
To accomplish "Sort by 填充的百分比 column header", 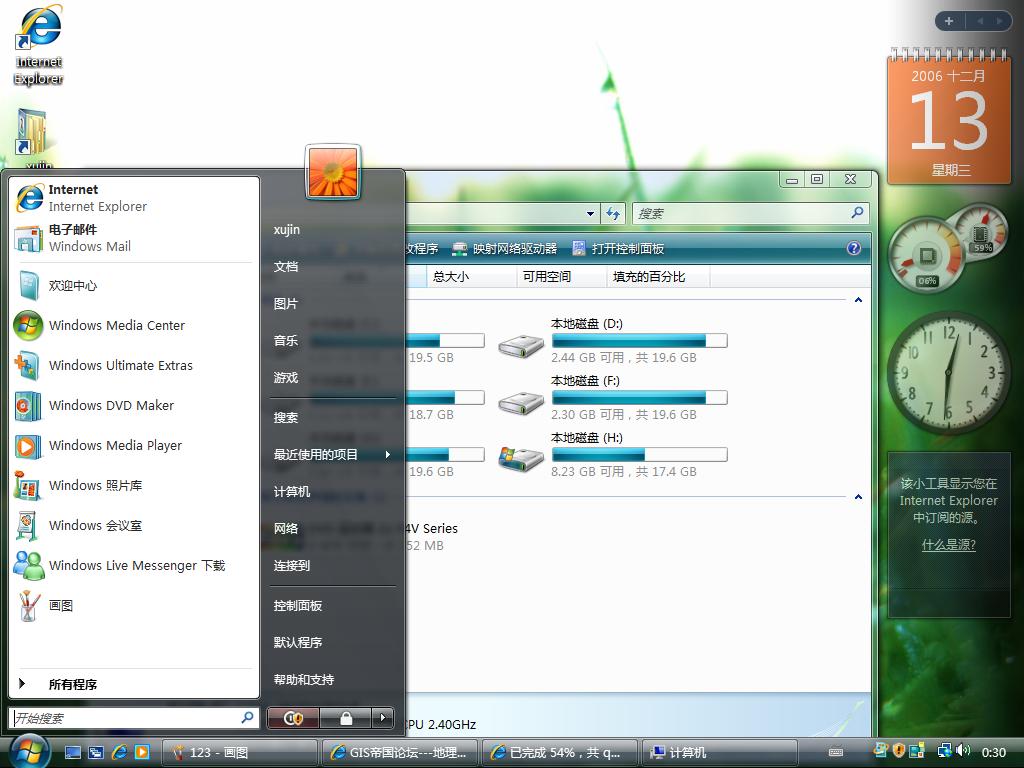I will pos(658,277).
